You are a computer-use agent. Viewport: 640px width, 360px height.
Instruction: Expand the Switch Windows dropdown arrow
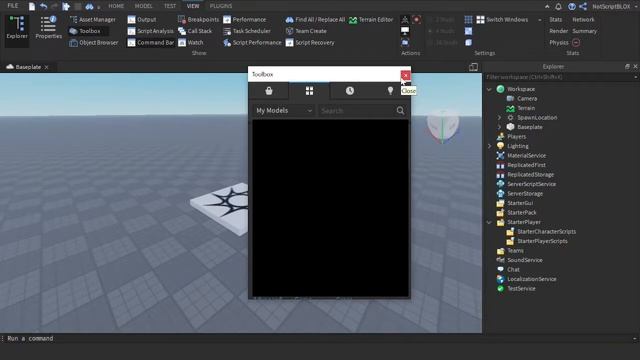coord(540,20)
